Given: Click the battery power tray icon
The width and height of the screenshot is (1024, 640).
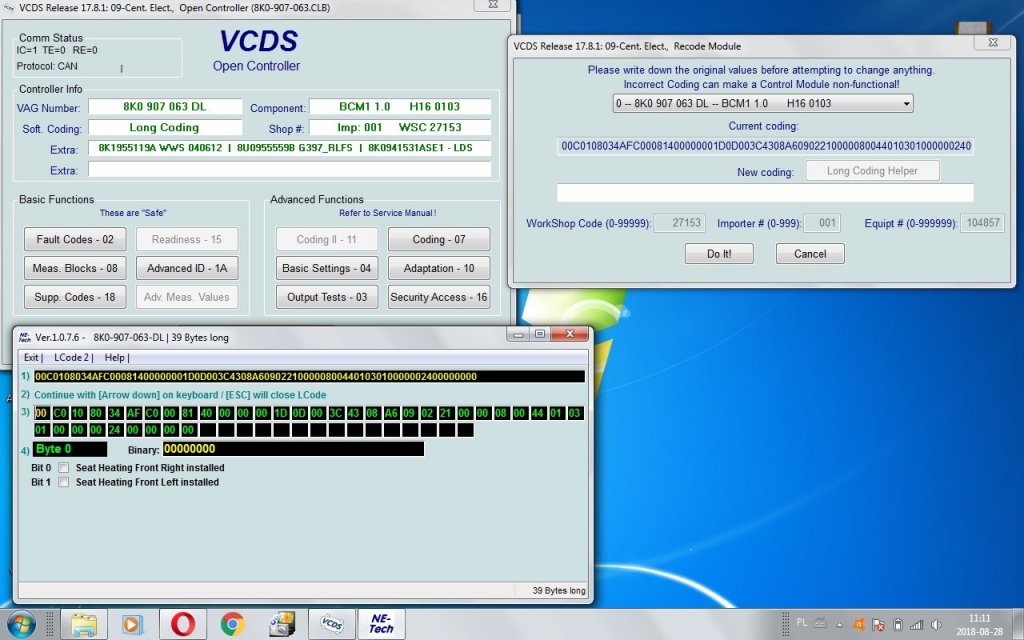Looking at the screenshot, I should pyautogui.click(x=898, y=625).
